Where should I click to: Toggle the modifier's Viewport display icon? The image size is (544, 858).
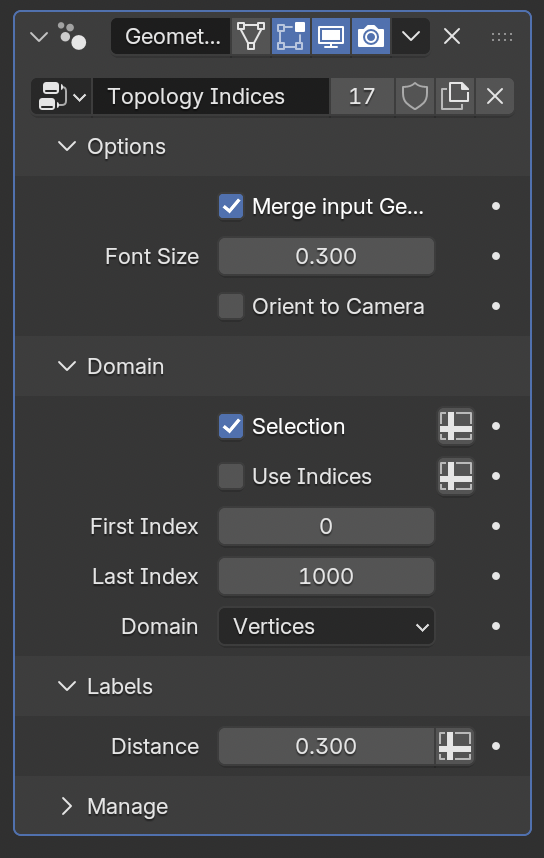tap(331, 37)
